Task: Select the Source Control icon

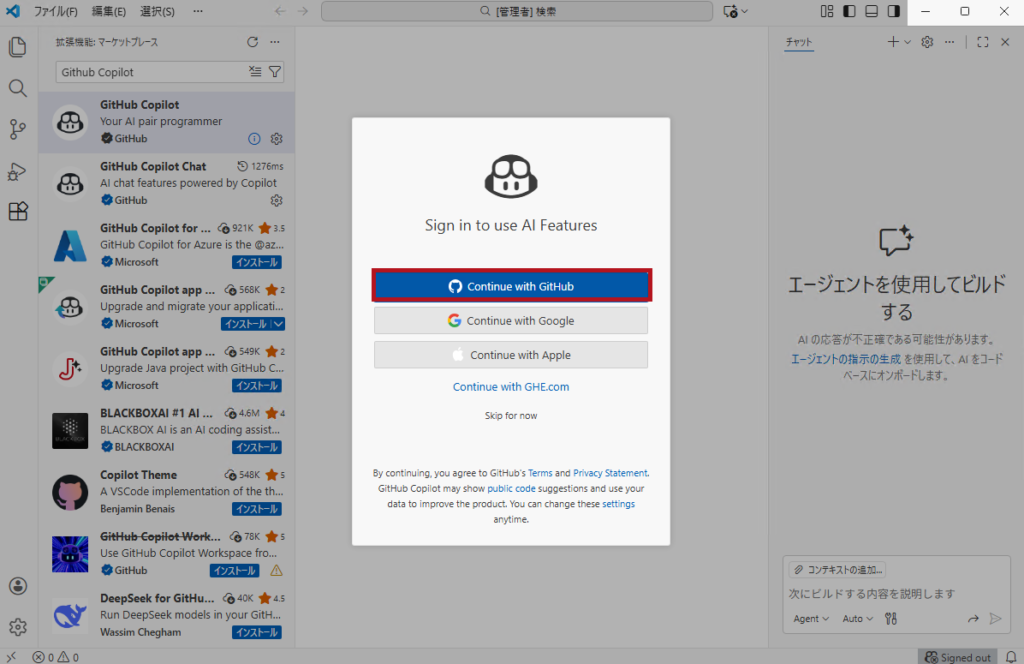Action: tap(17, 129)
